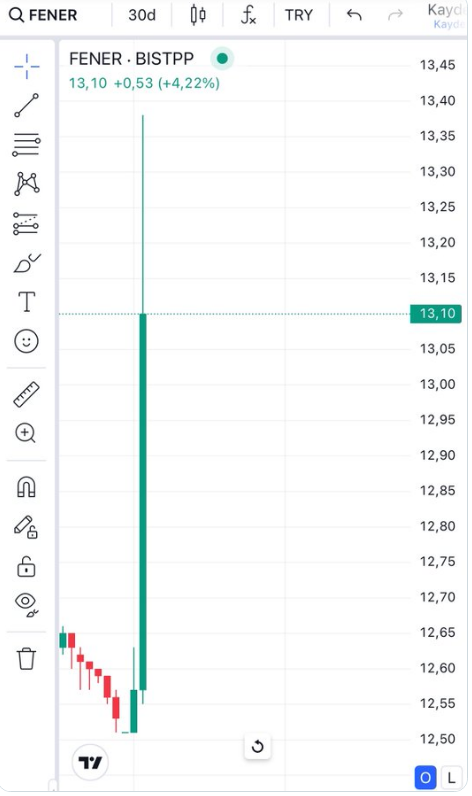Open the FENER symbol search
Viewport: 472px width, 796px height.
tap(43, 15)
